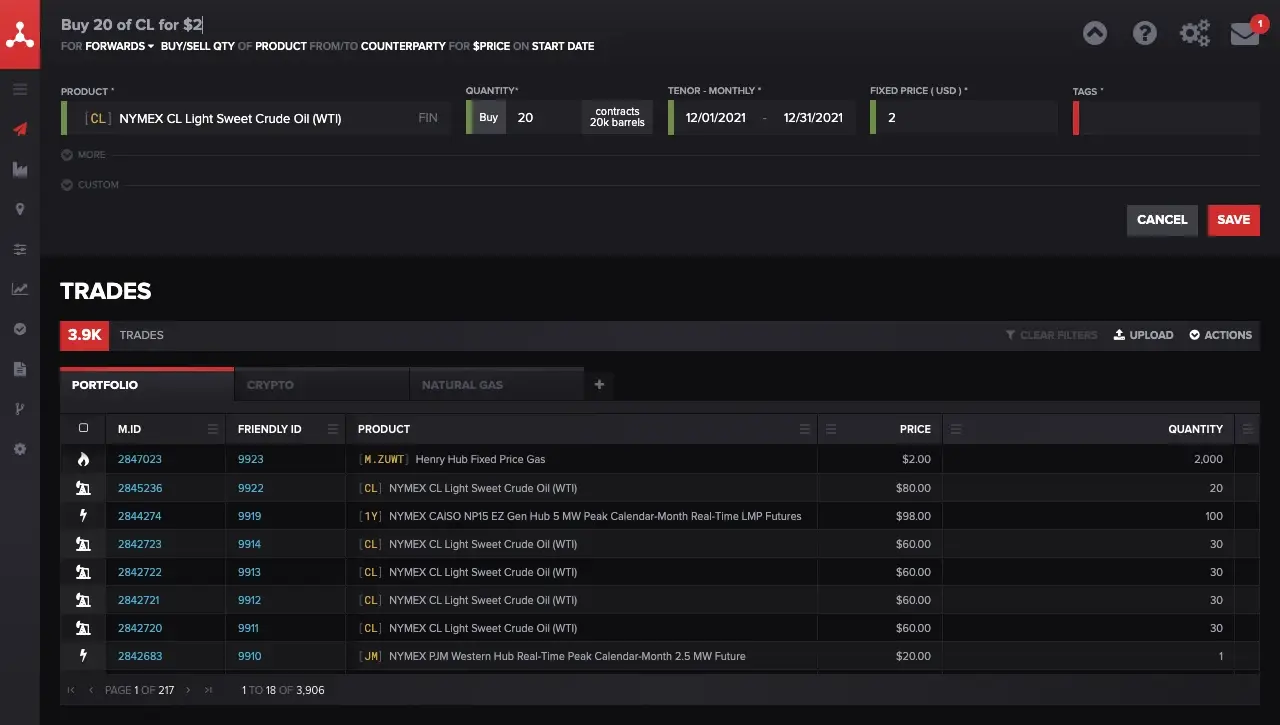Click UPLOAD trades
Screen dimensions: 1280x725
point(1143,335)
